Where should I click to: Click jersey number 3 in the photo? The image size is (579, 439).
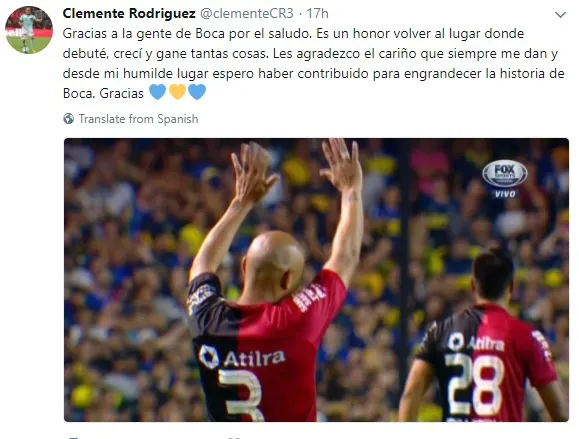tap(240, 395)
